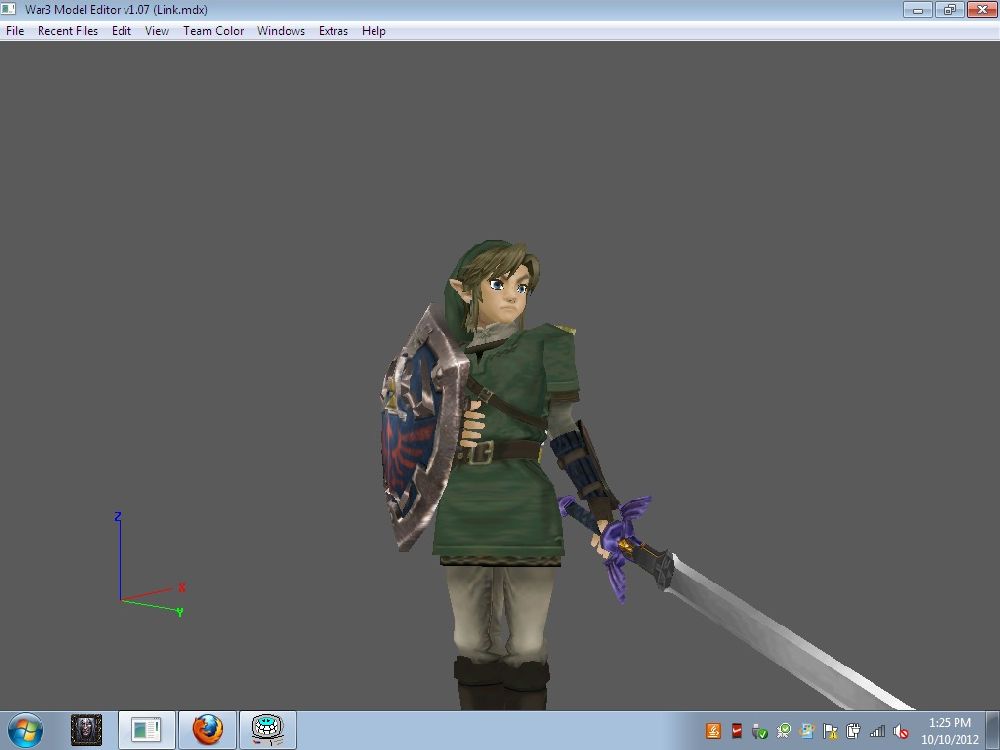Open the View menu

pos(156,31)
